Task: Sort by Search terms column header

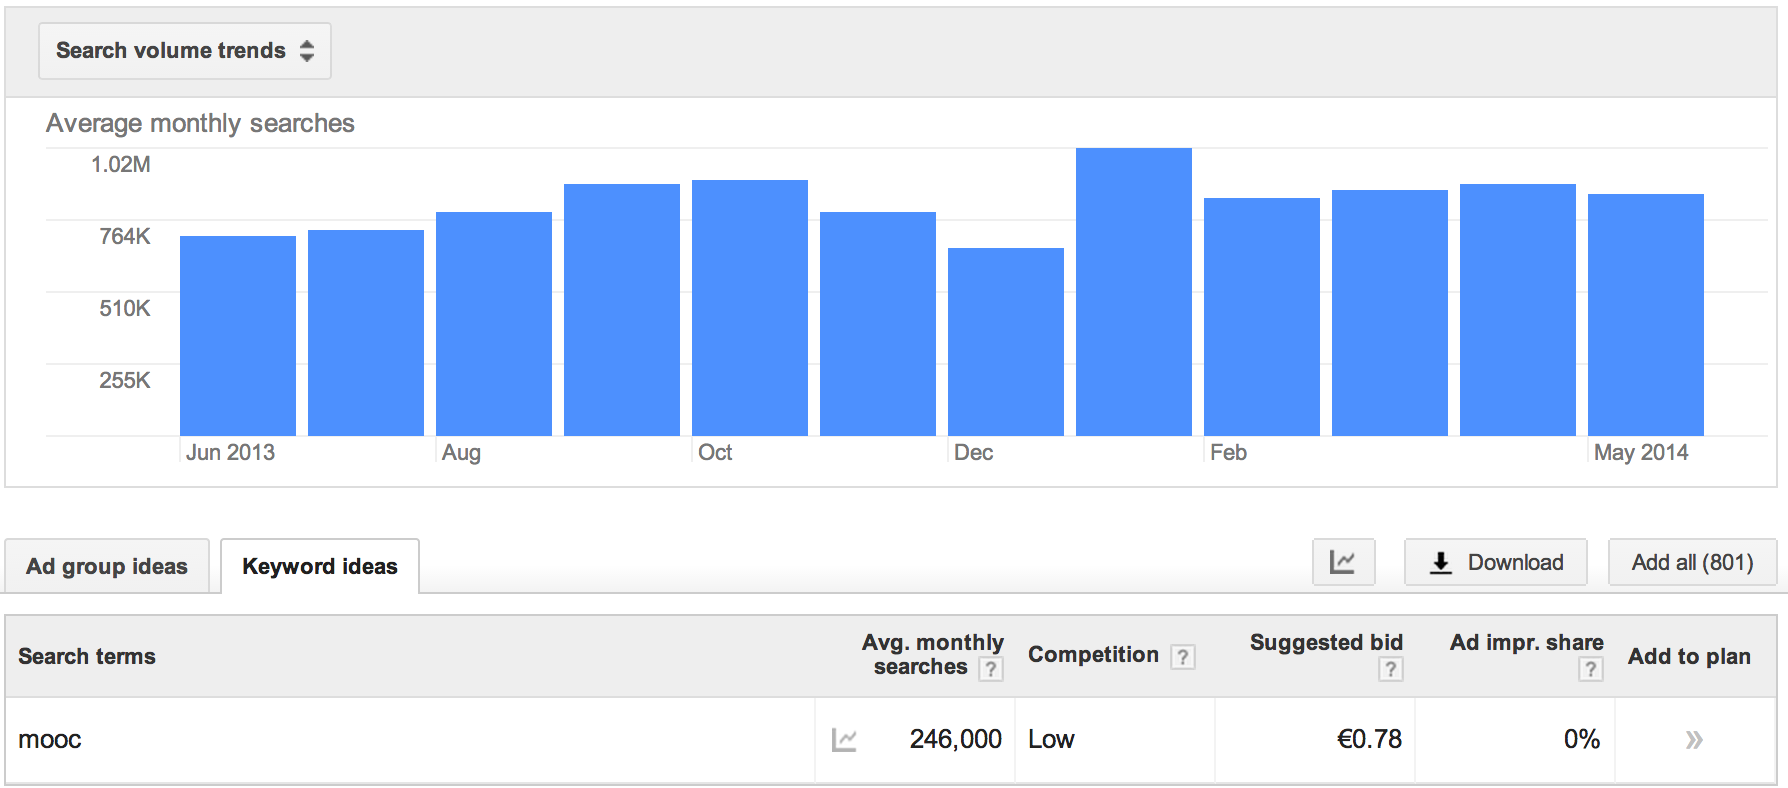Action: coord(87,656)
